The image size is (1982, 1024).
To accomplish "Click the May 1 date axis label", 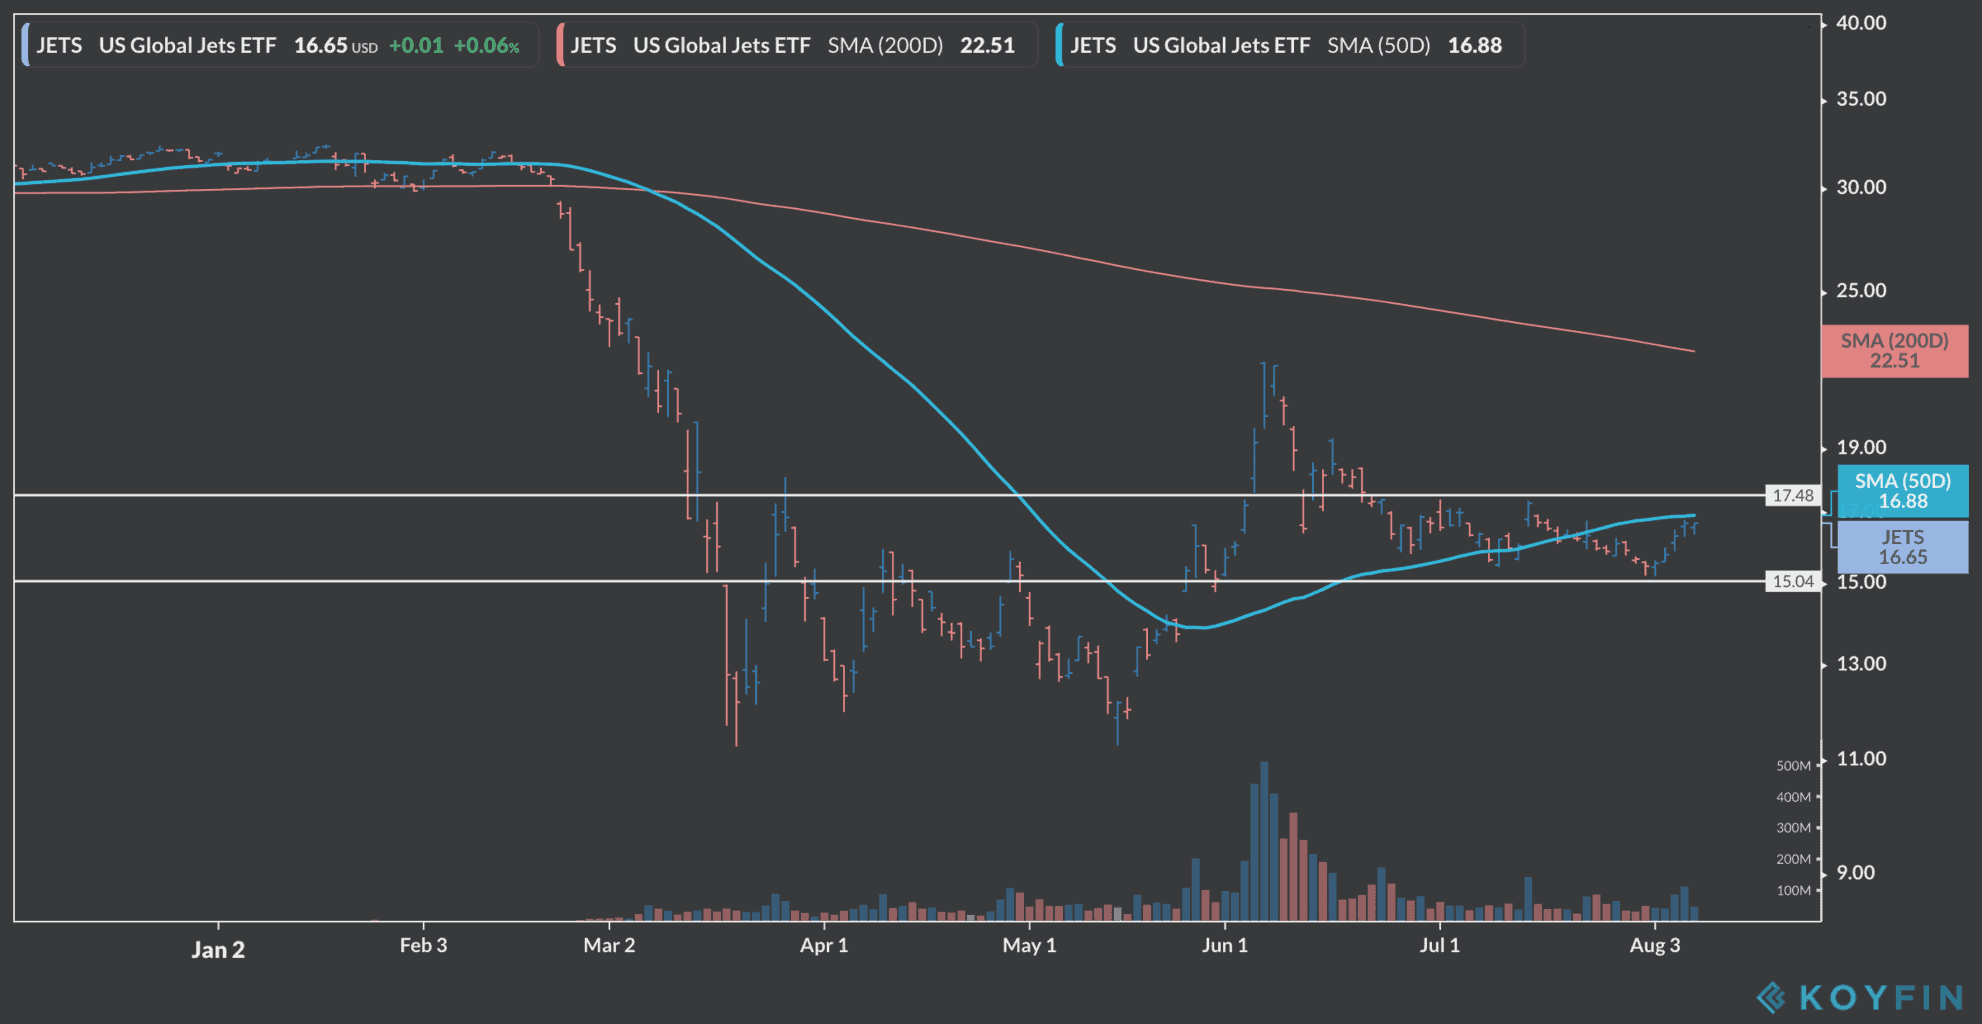I will pyautogui.click(x=1029, y=945).
